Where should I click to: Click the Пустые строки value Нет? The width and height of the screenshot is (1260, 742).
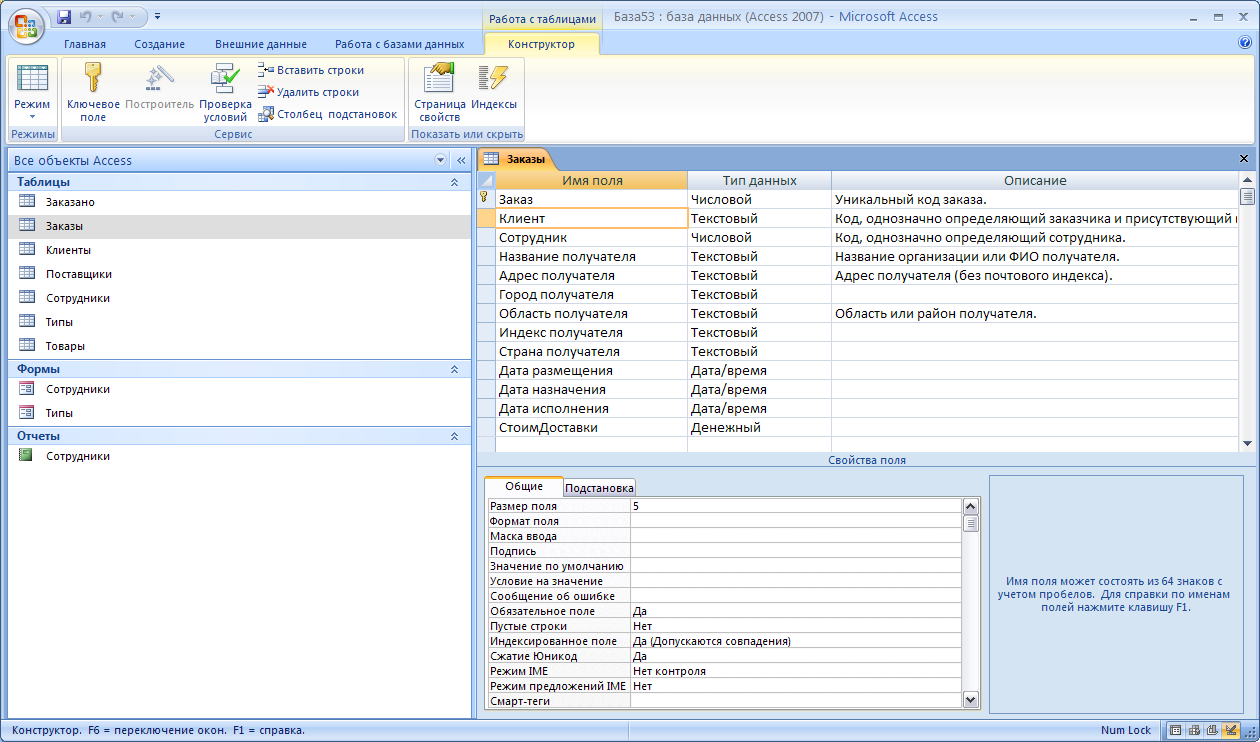click(x=796, y=626)
